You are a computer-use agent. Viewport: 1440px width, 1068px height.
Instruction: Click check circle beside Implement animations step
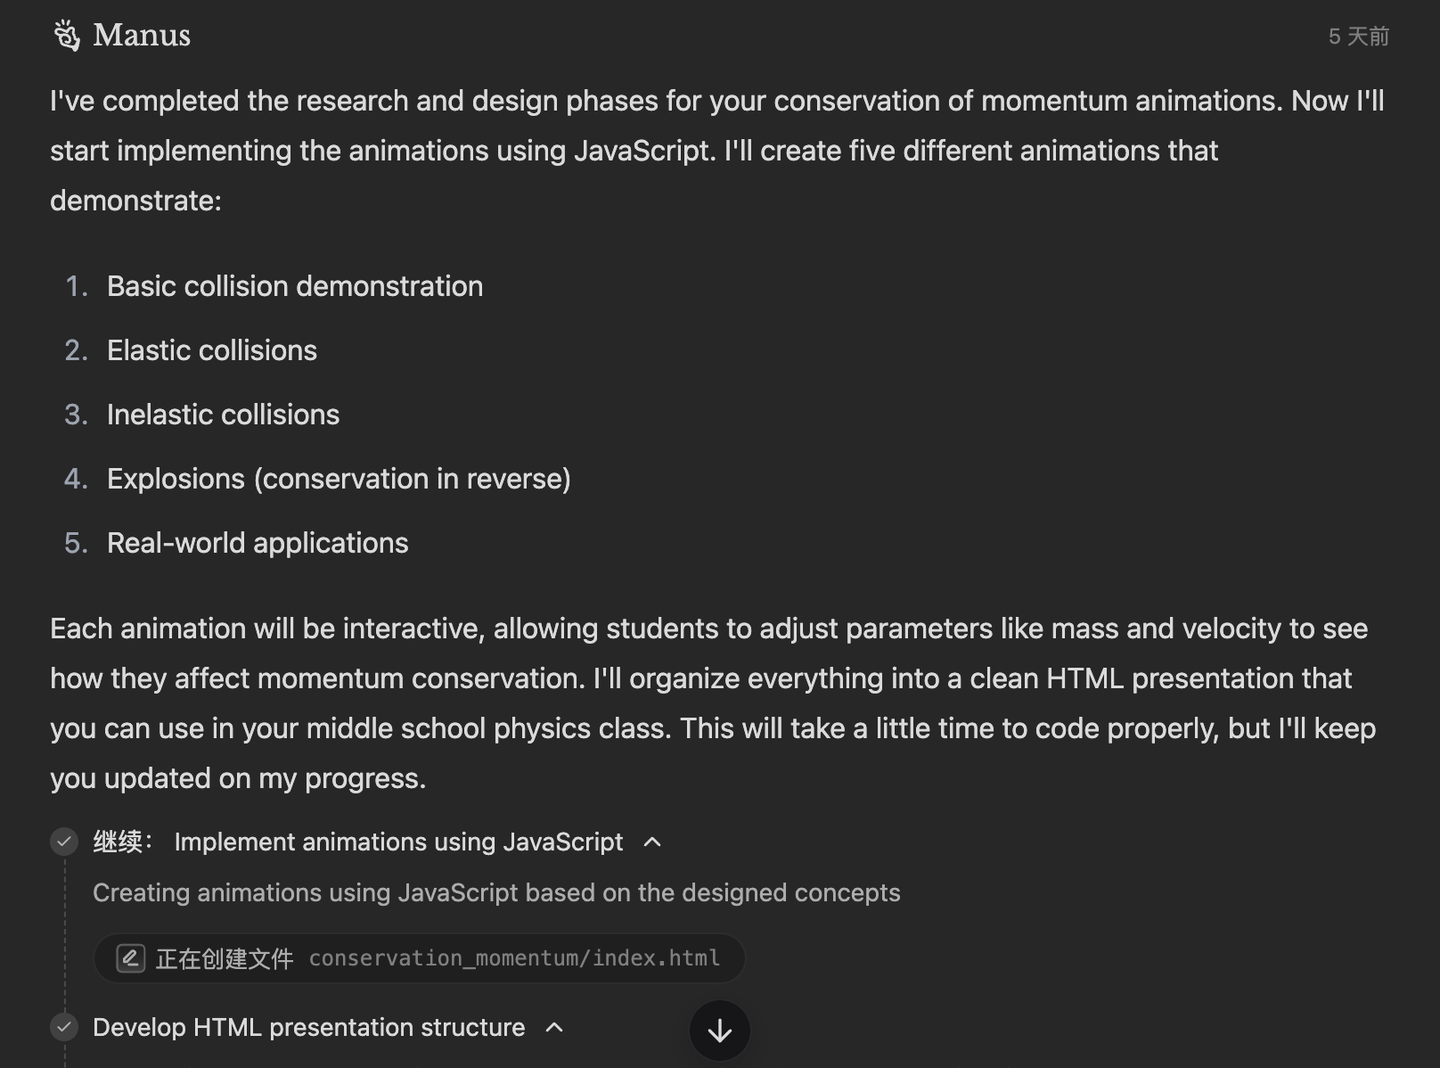click(x=65, y=842)
